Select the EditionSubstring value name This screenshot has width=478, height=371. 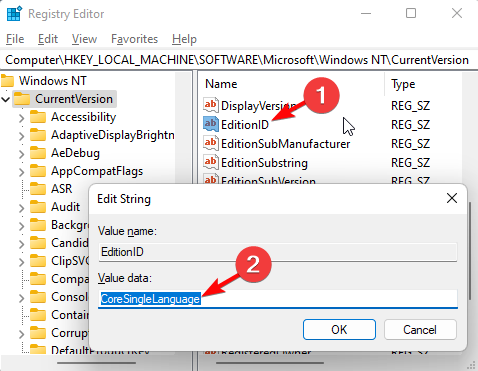(x=264, y=163)
